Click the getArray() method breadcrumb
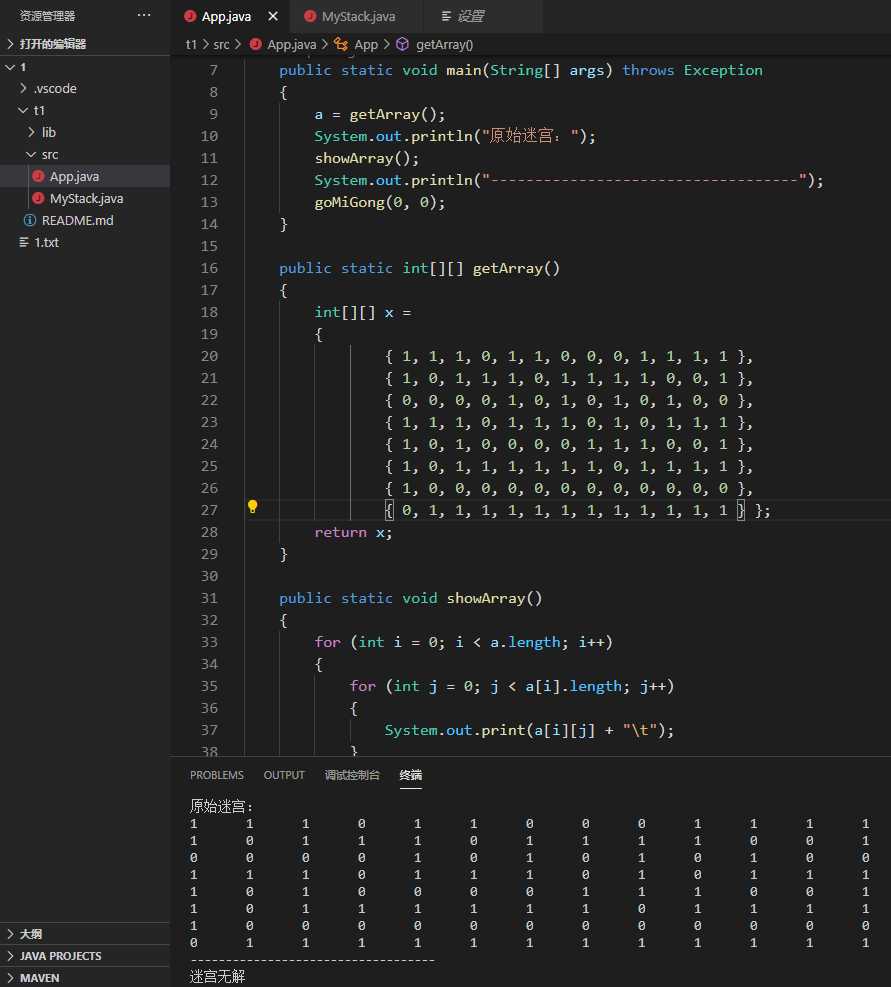Screen dimensions: 891x987 (x=445, y=45)
